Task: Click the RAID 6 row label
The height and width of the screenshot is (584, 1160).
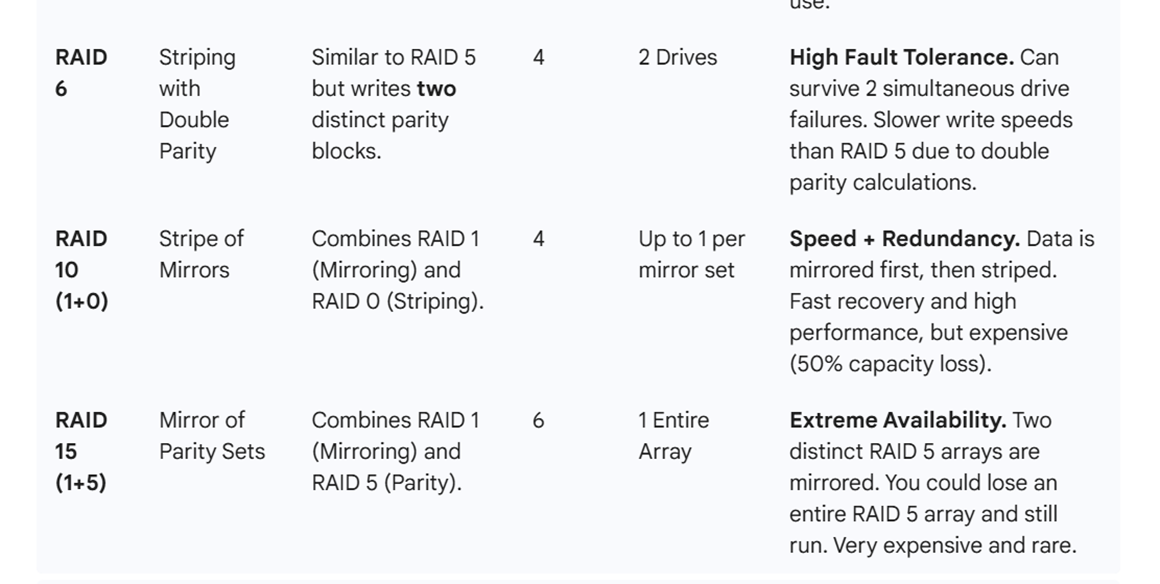Action: tap(80, 73)
